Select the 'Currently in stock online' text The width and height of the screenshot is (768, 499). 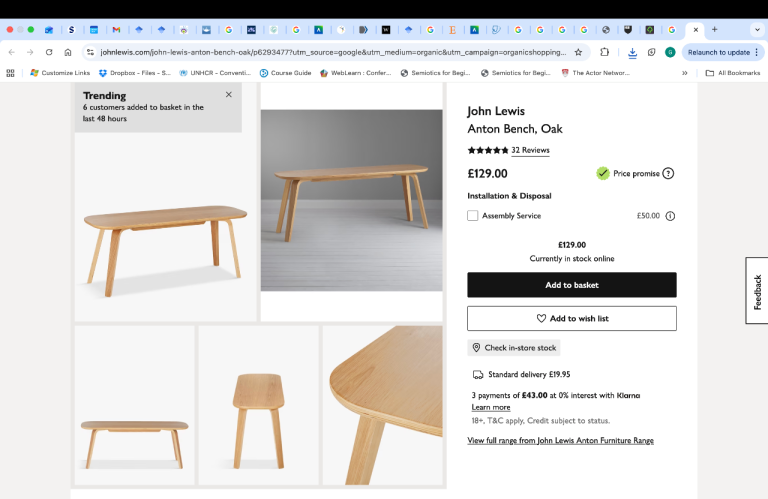572,259
